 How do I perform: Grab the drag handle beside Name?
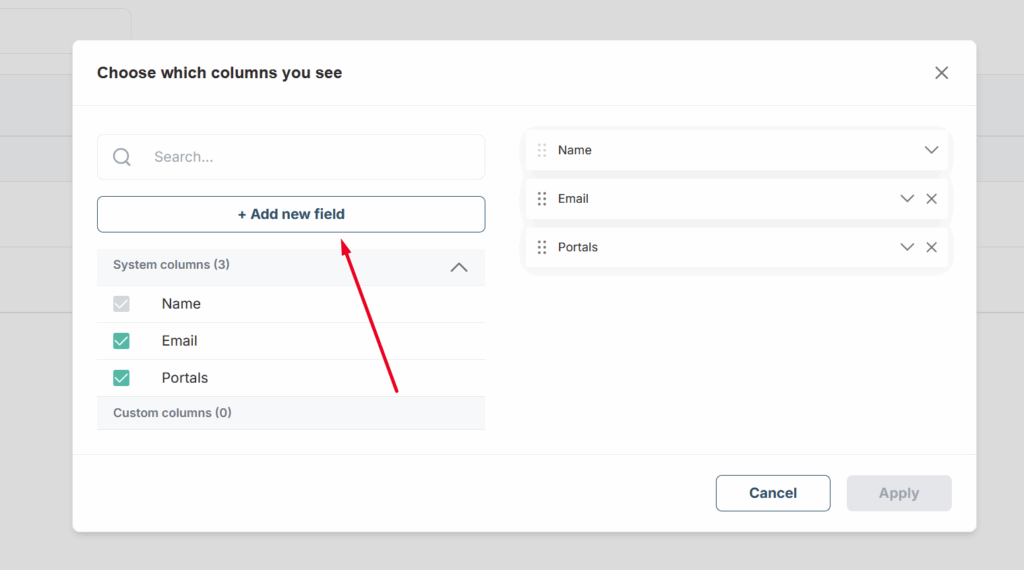click(x=542, y=150)
